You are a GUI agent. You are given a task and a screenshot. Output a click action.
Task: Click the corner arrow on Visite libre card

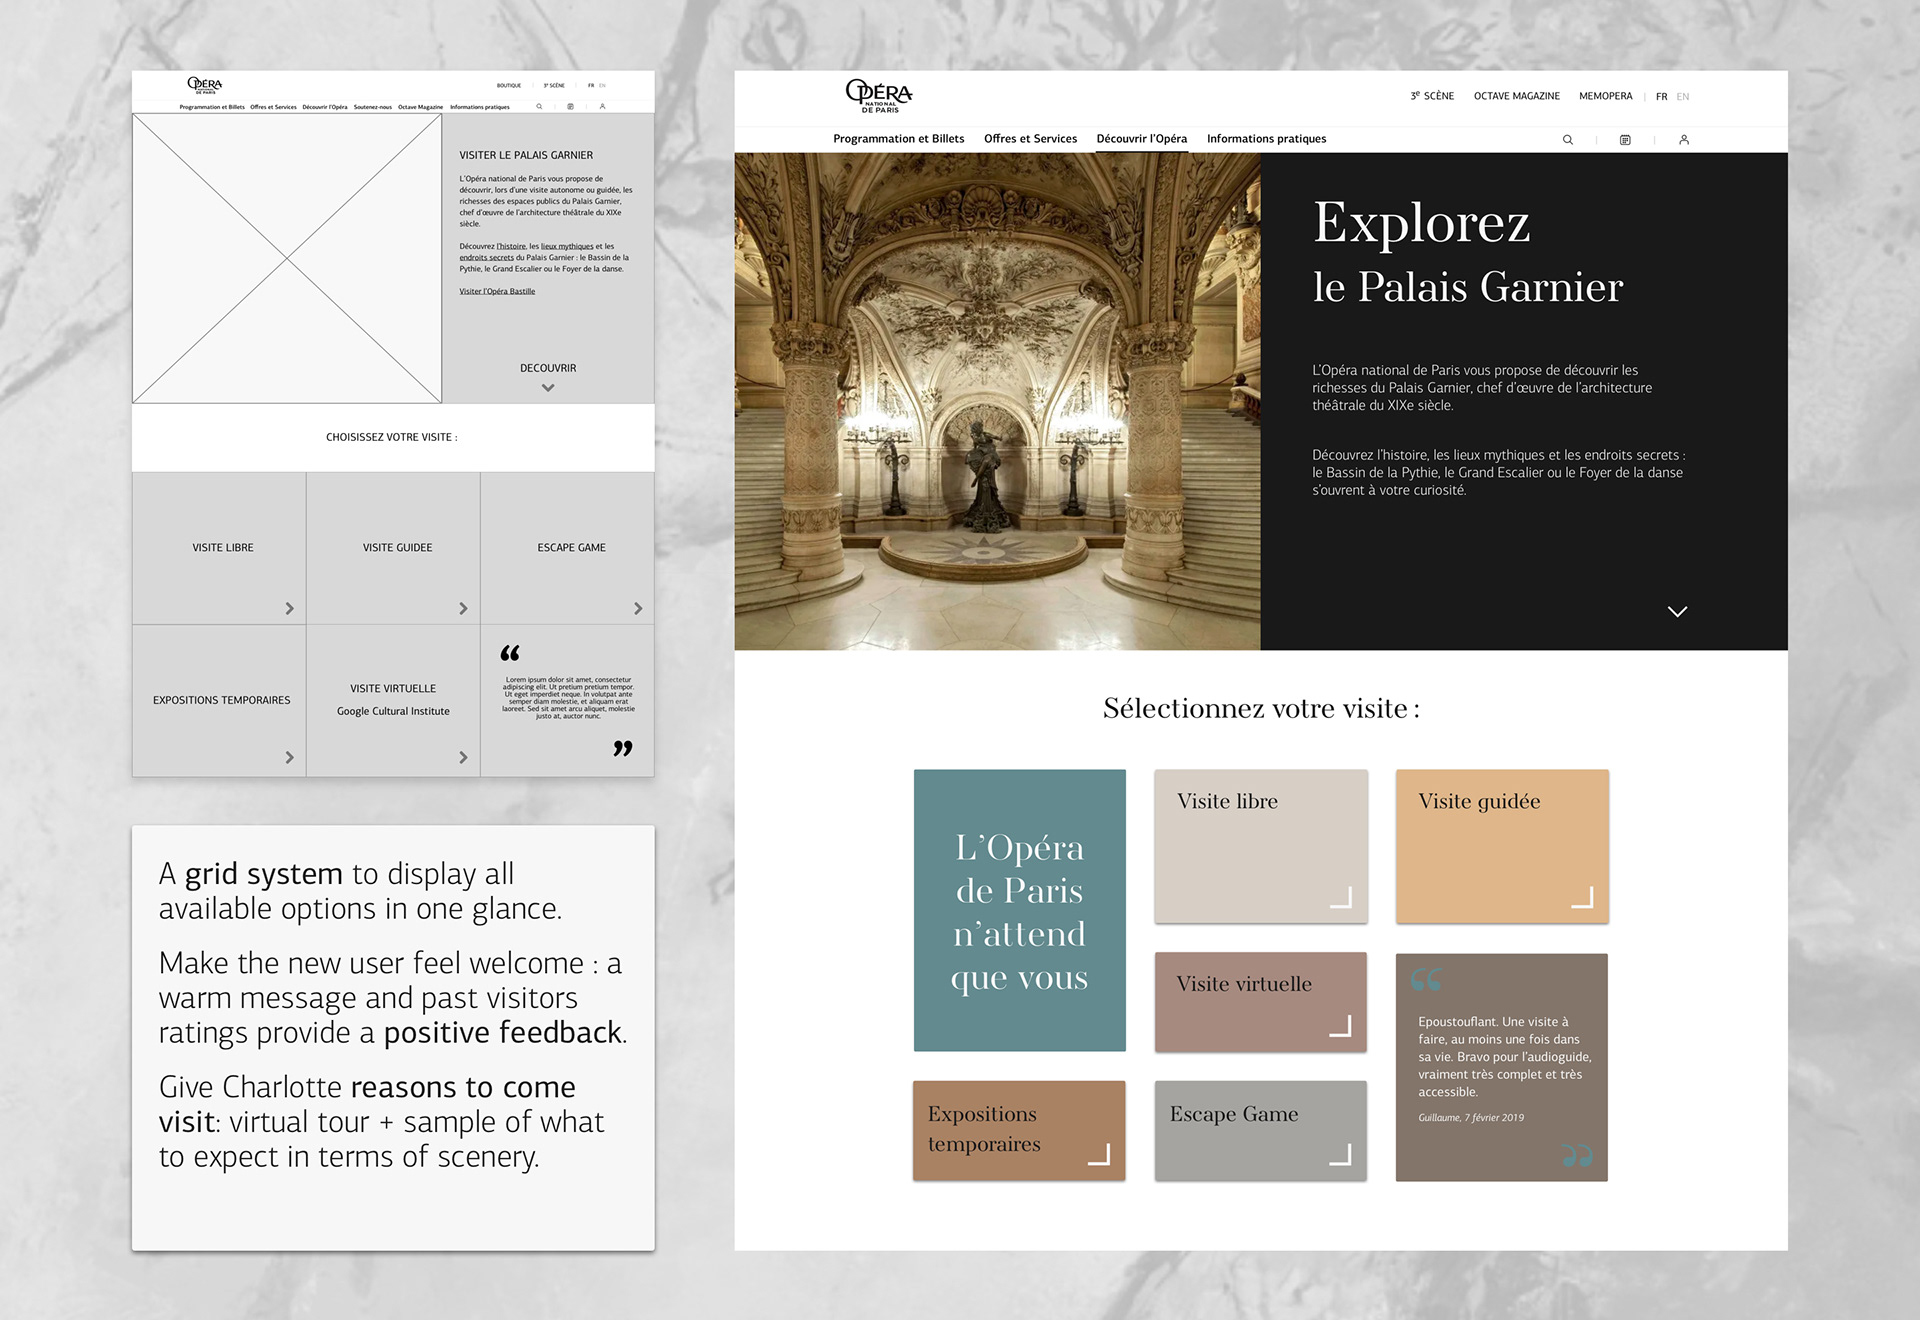point(1341,897)
